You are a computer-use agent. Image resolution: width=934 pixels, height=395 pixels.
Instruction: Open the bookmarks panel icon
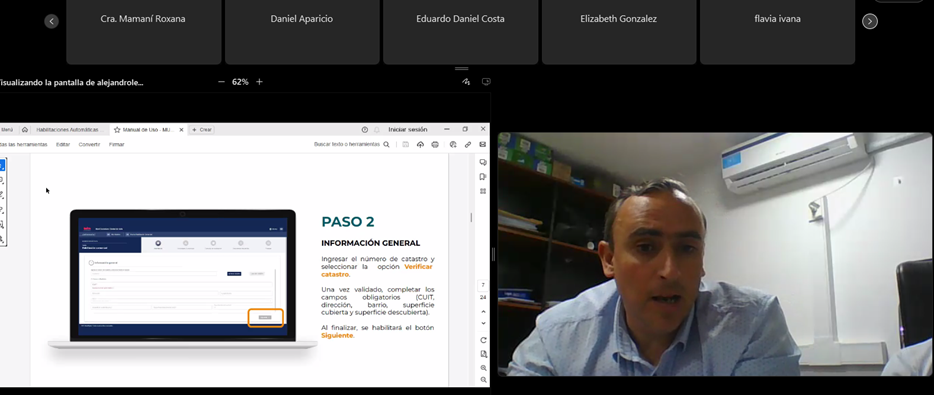[x=483, y=177]
